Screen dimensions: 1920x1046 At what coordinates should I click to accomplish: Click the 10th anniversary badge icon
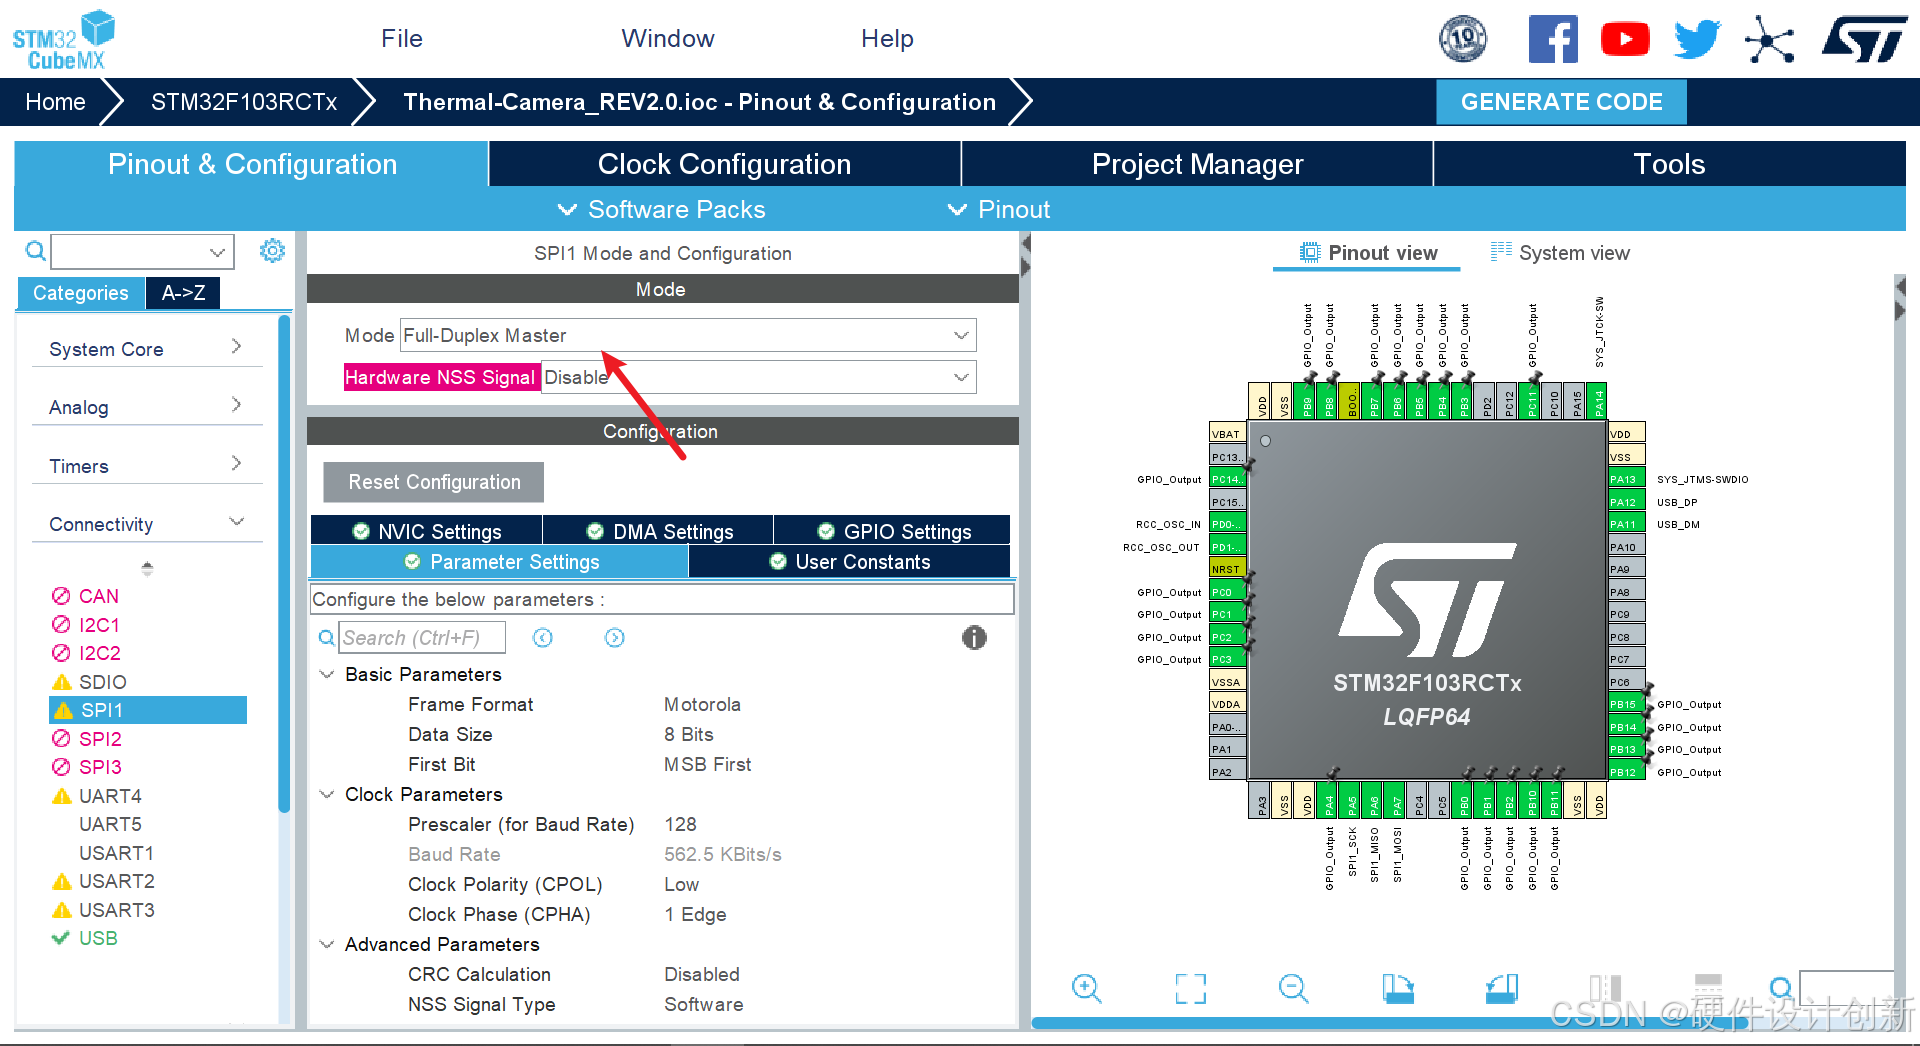pos(1462,39)
